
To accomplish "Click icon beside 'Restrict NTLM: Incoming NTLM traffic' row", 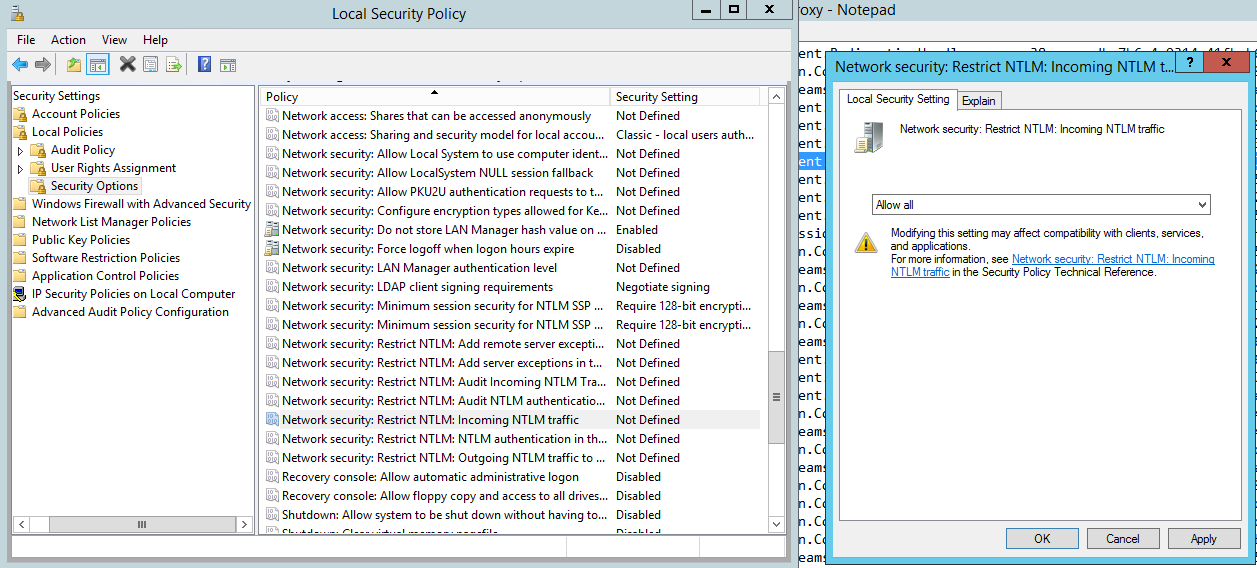I will click(272, 420).
